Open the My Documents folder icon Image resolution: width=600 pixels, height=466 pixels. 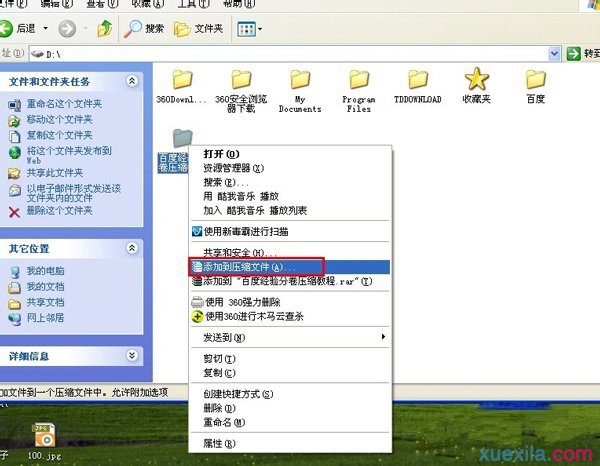point(300,80)
